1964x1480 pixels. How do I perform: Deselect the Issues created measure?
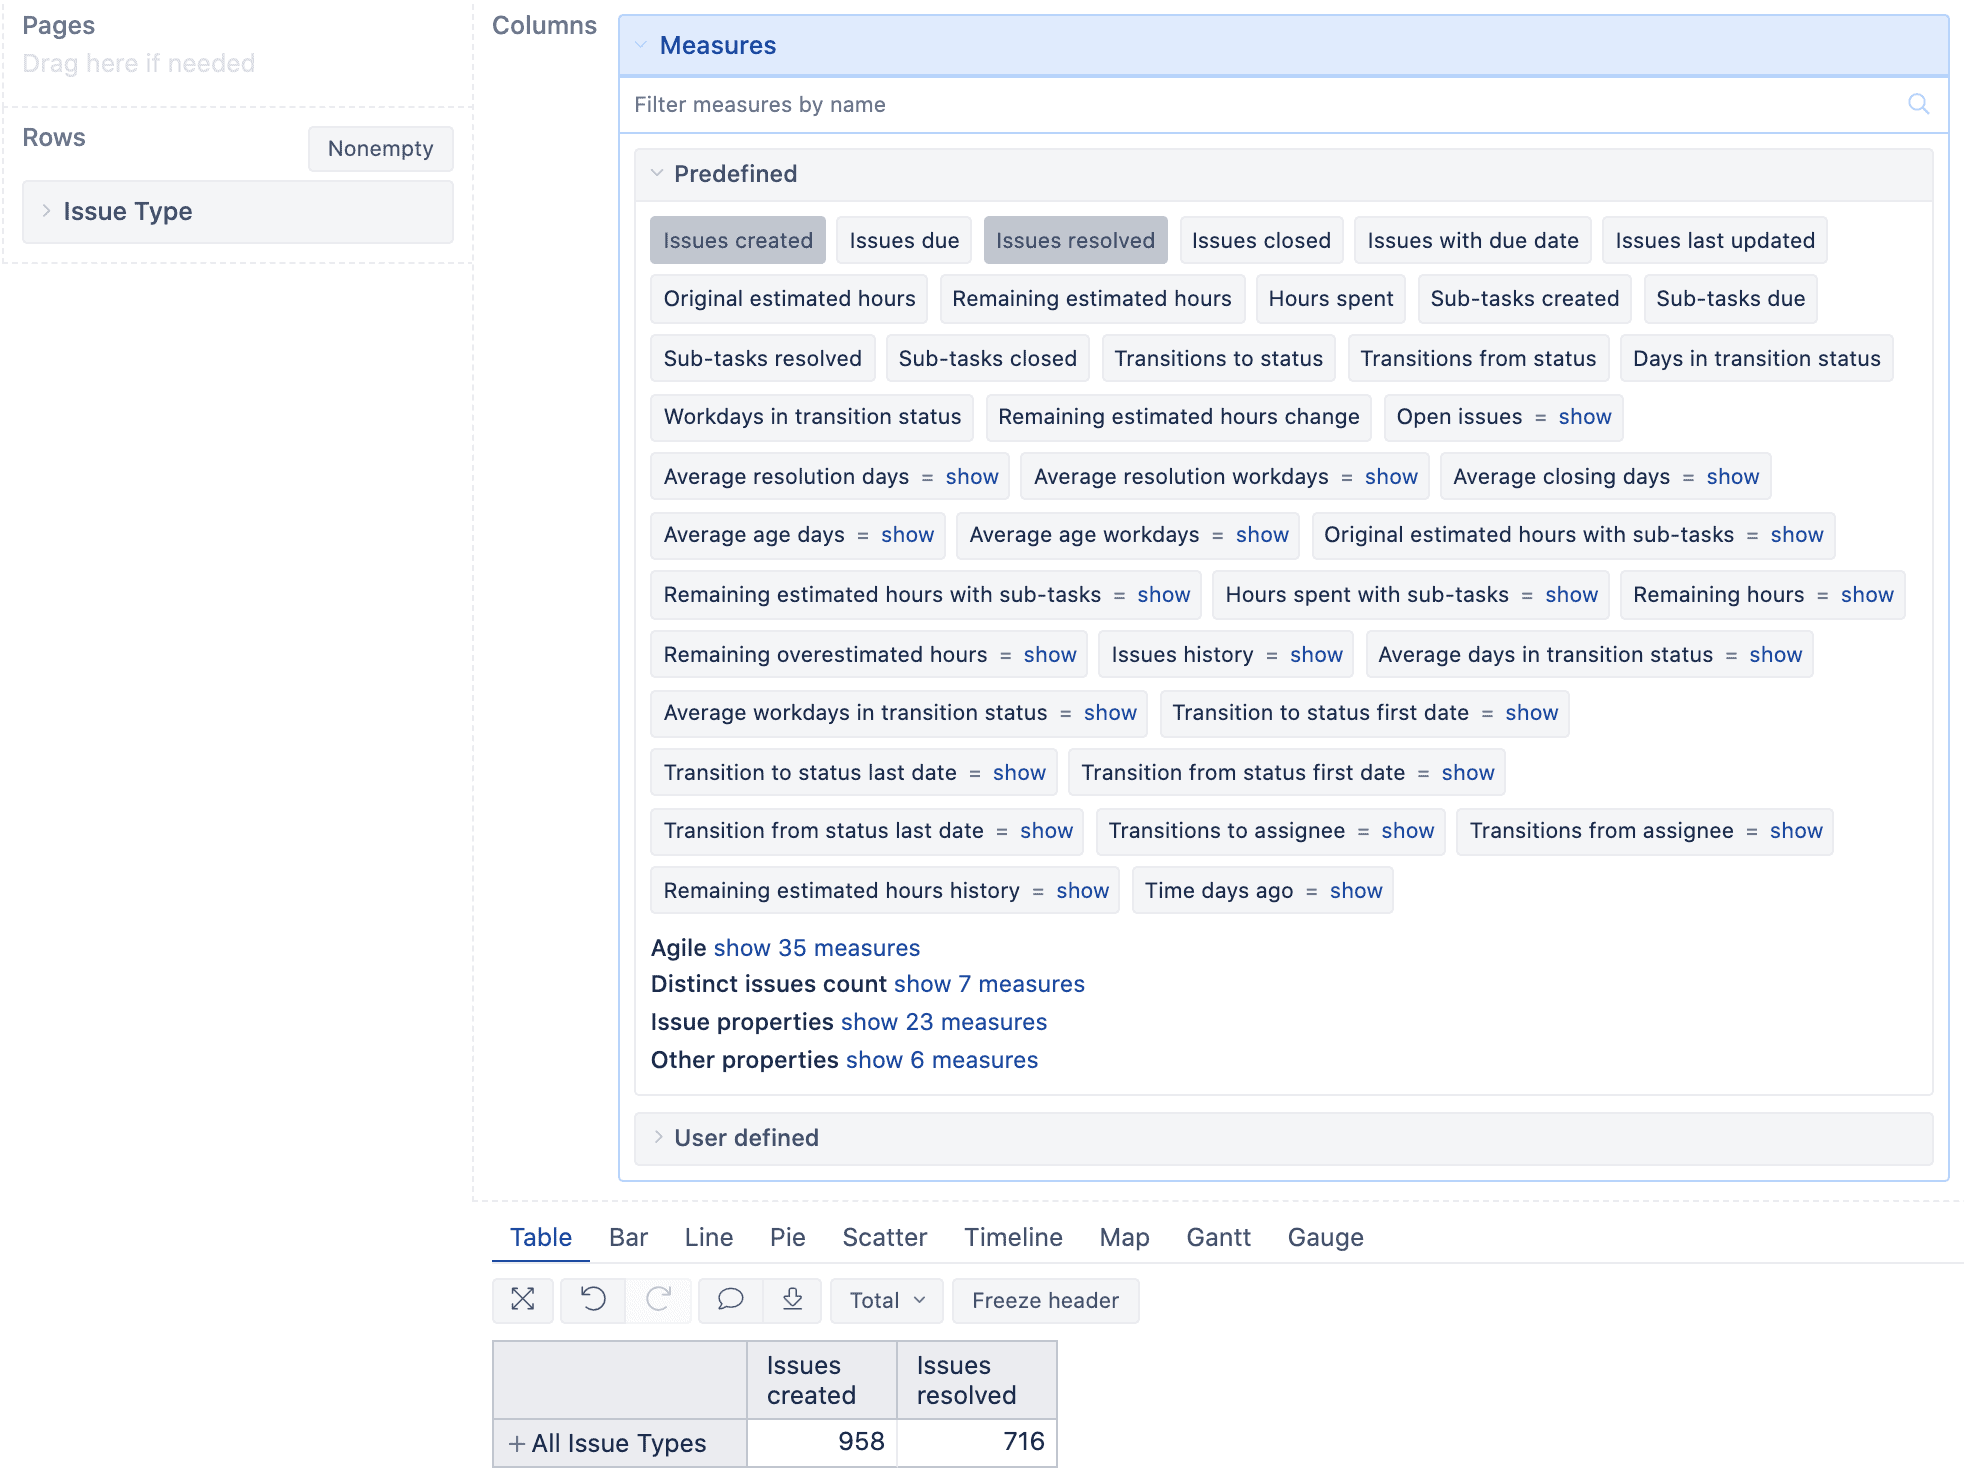737,240
